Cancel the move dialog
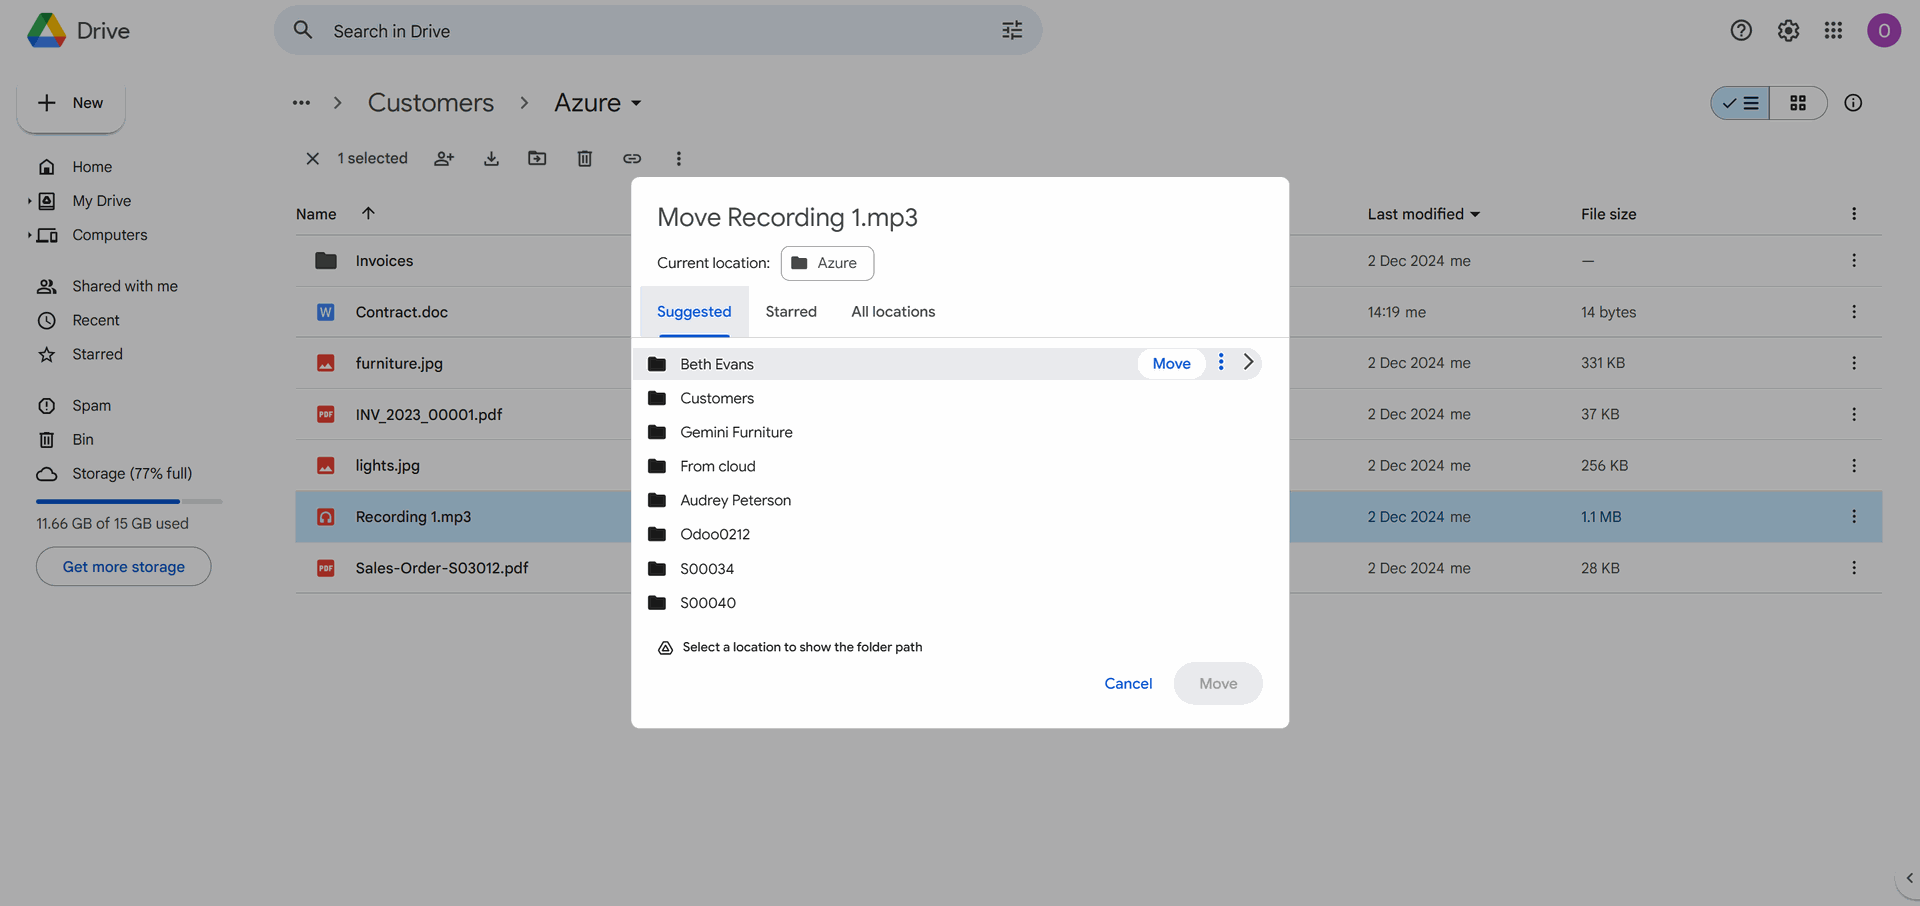The width and height of the screenshot is (1920, 906). tap(1128, 683)
